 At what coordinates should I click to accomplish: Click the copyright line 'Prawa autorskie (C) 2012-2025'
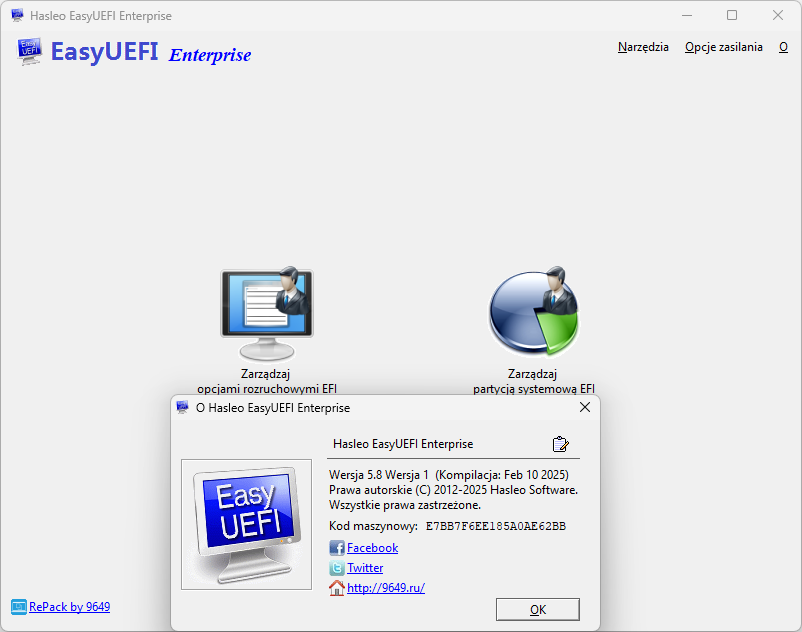[453, 490]
